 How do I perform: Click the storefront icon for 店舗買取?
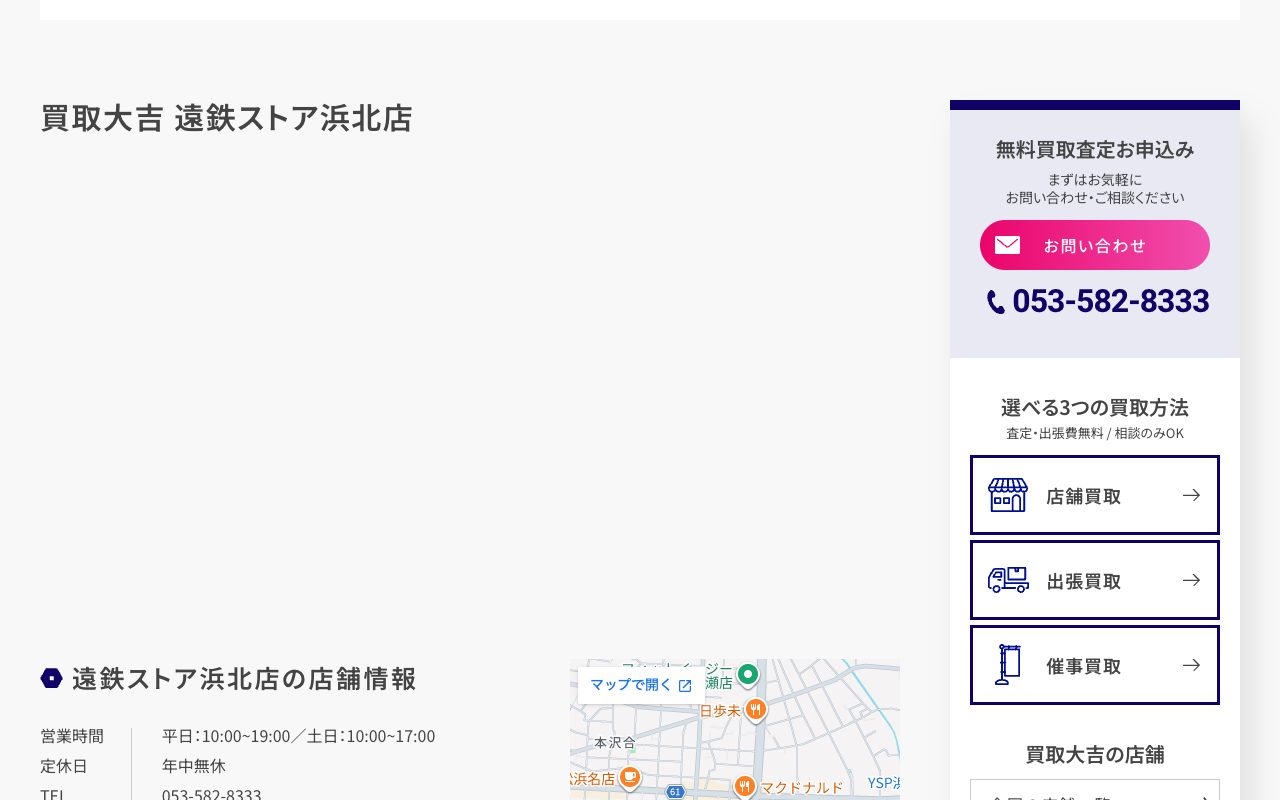(x=1008, y=495)
